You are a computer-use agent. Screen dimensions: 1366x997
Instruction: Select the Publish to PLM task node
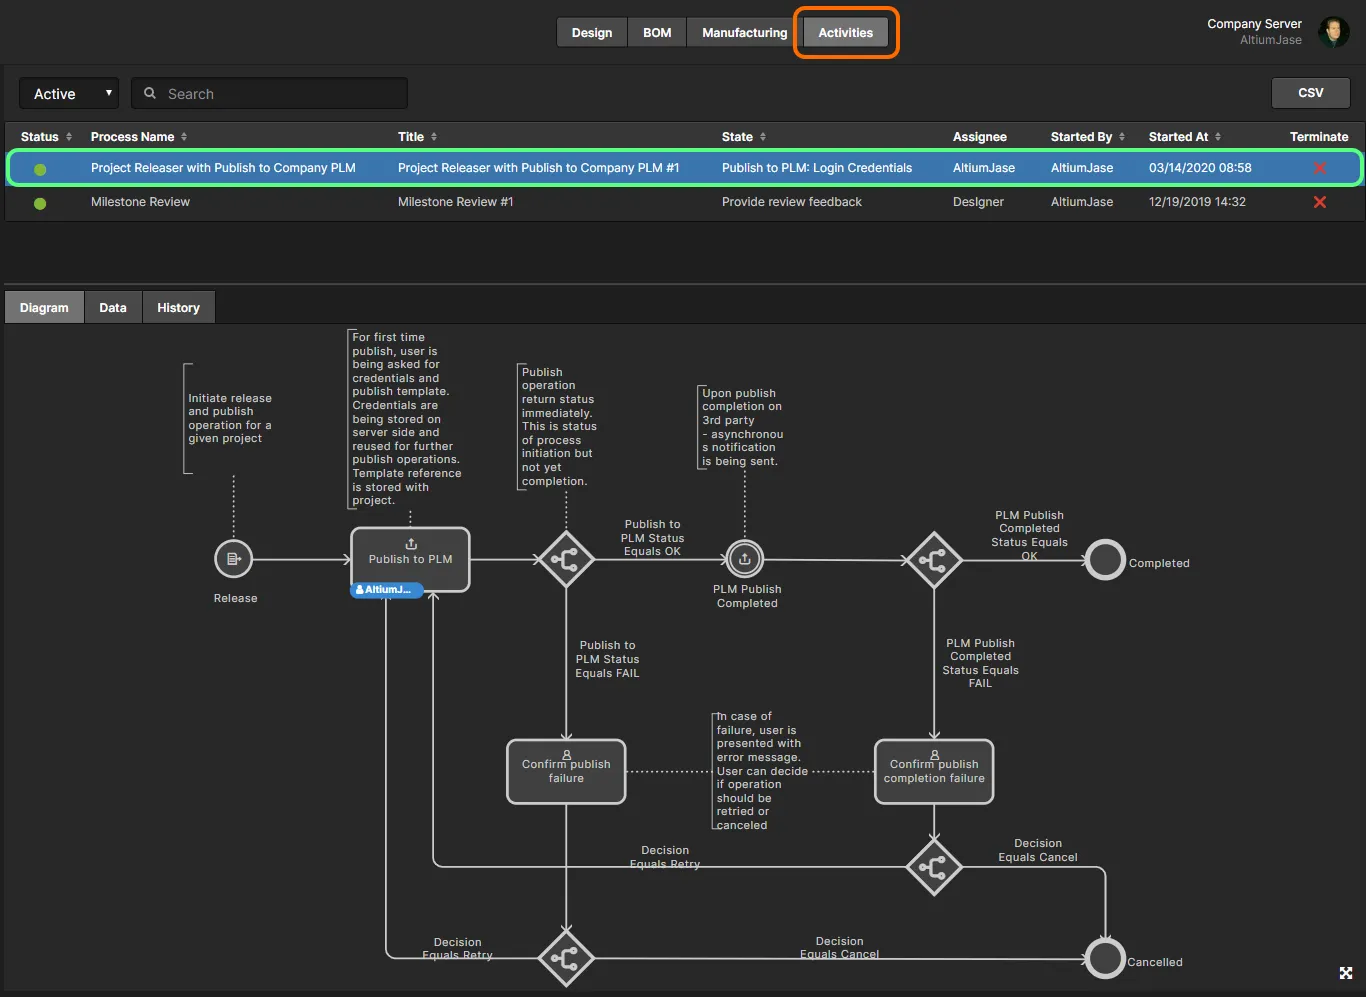click(x=410, y=559)
